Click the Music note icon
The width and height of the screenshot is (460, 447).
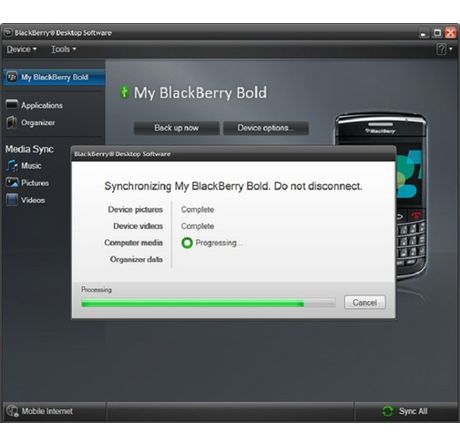12,165
